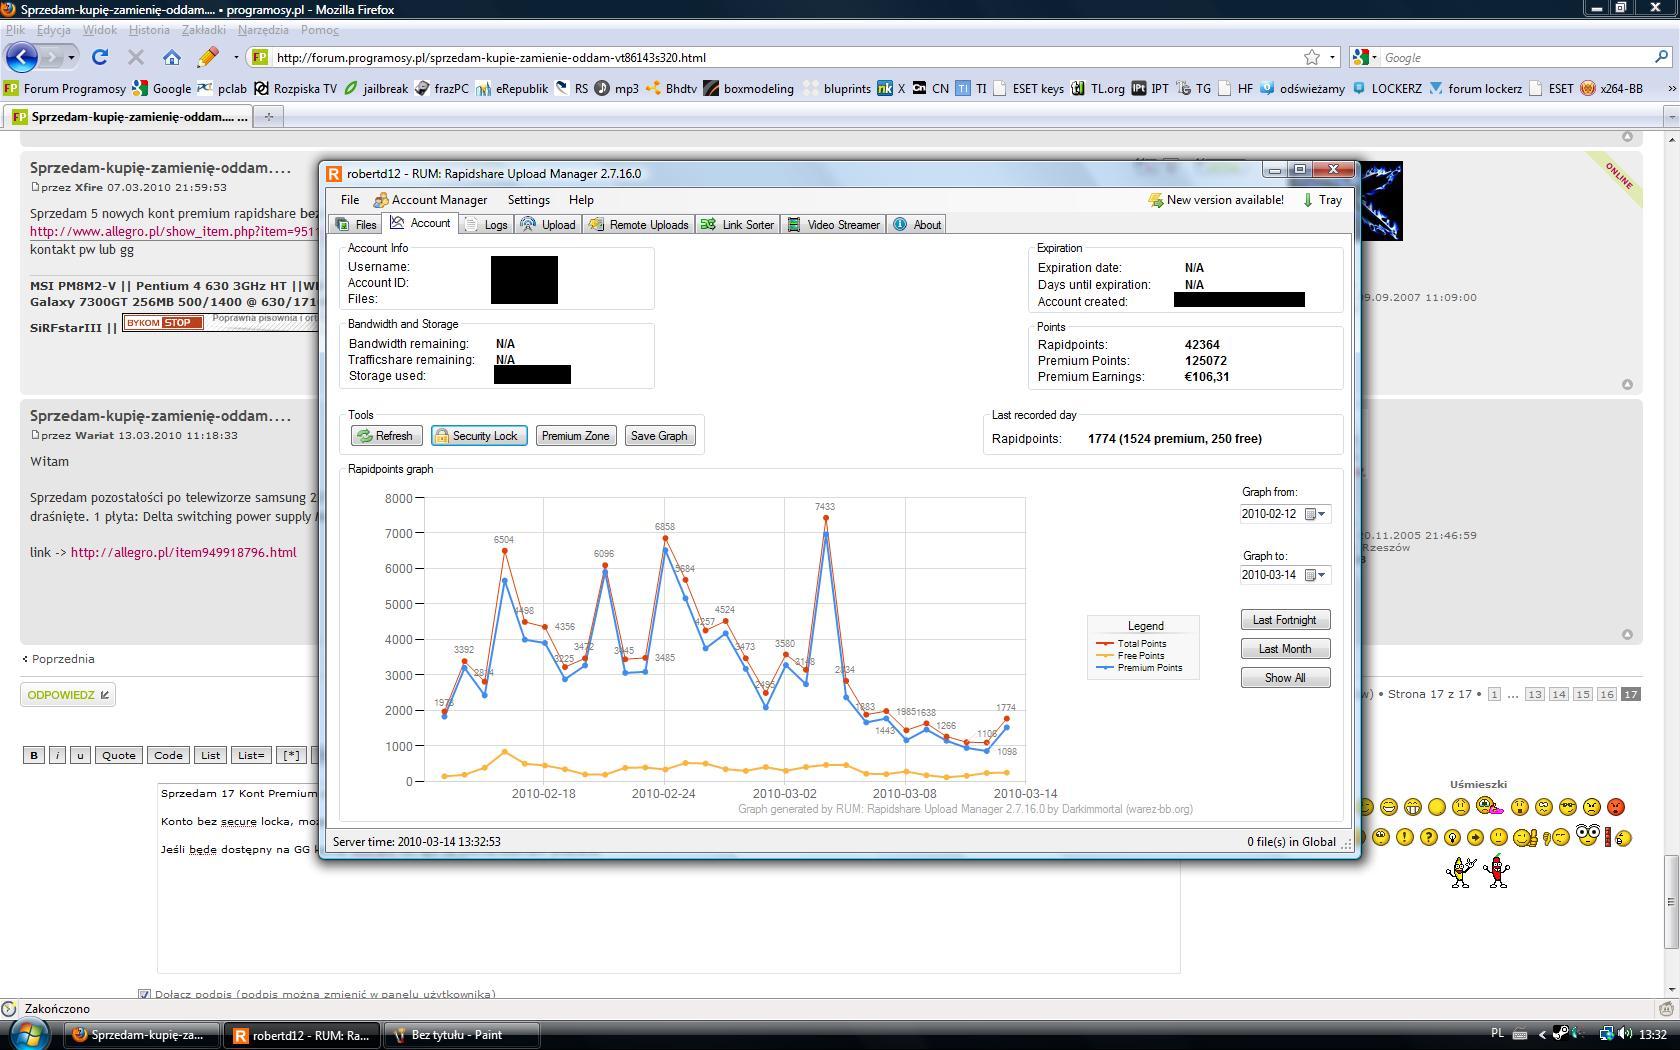The image size is (1680, 1050).
Task: Click the pencil highlighter toolbar icon
Action: [x=208, y=57]
